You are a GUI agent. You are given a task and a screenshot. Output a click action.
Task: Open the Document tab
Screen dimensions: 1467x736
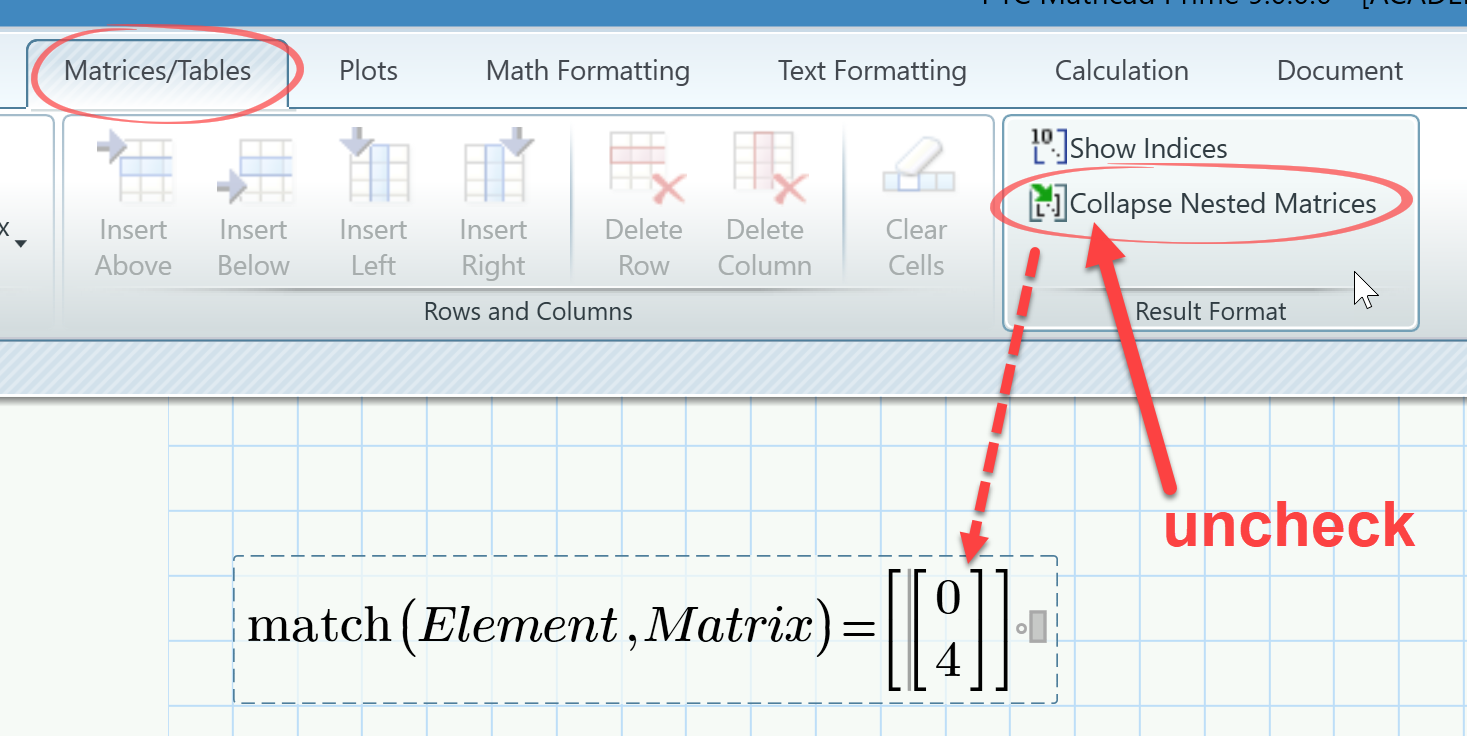pyautogui.click(x=1339, y=70)
